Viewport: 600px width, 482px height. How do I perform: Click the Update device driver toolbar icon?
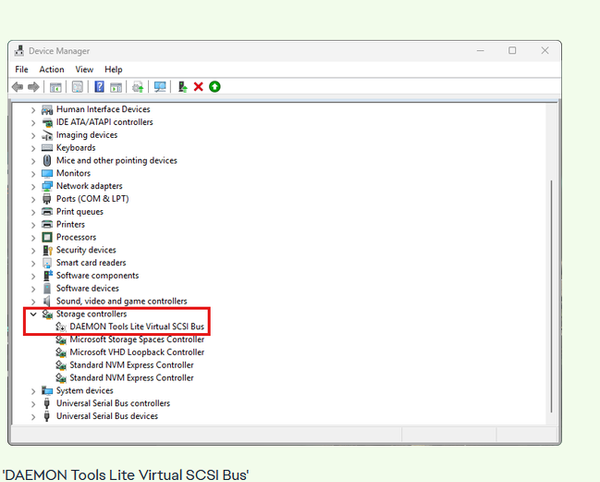coord(183,87)
